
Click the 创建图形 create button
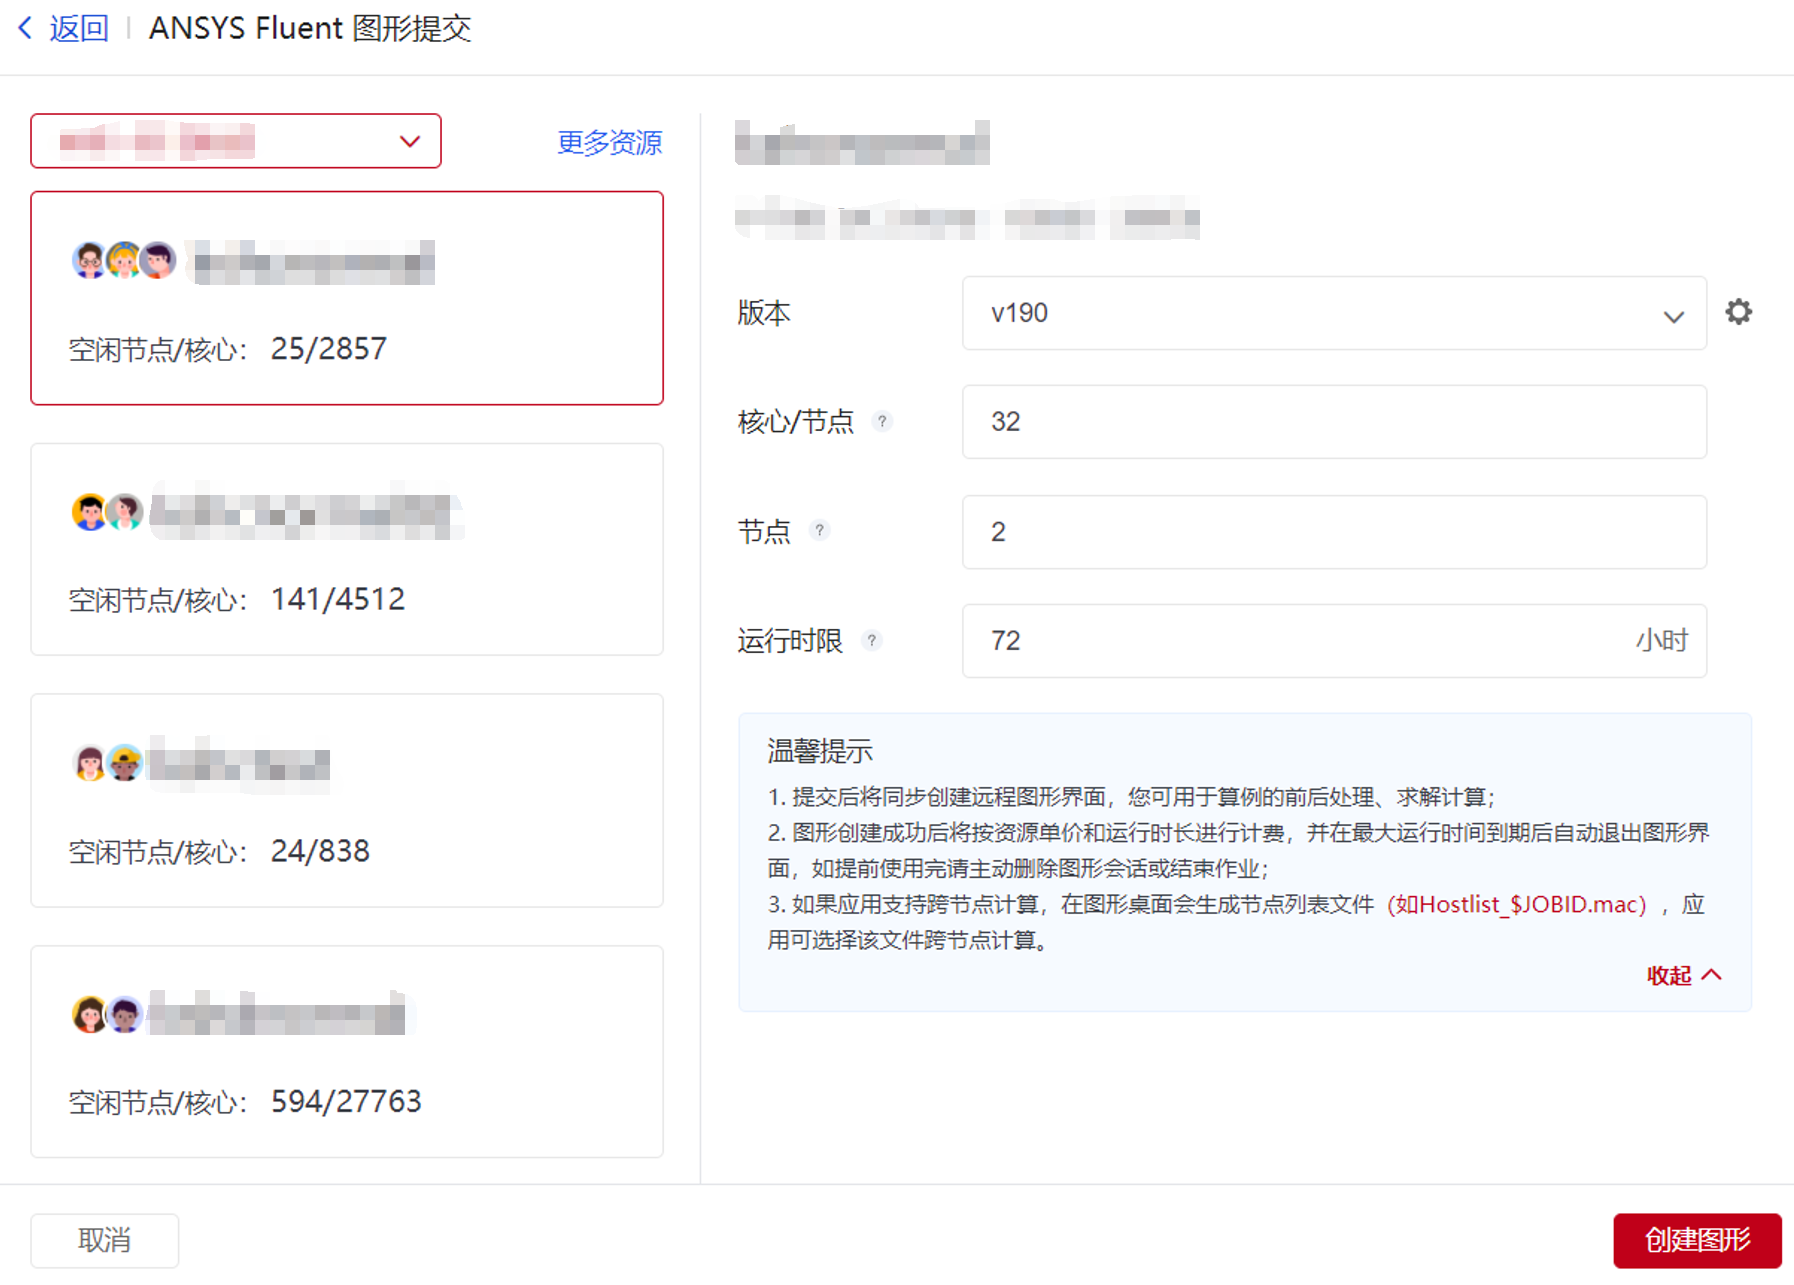click(1697, 1240)
